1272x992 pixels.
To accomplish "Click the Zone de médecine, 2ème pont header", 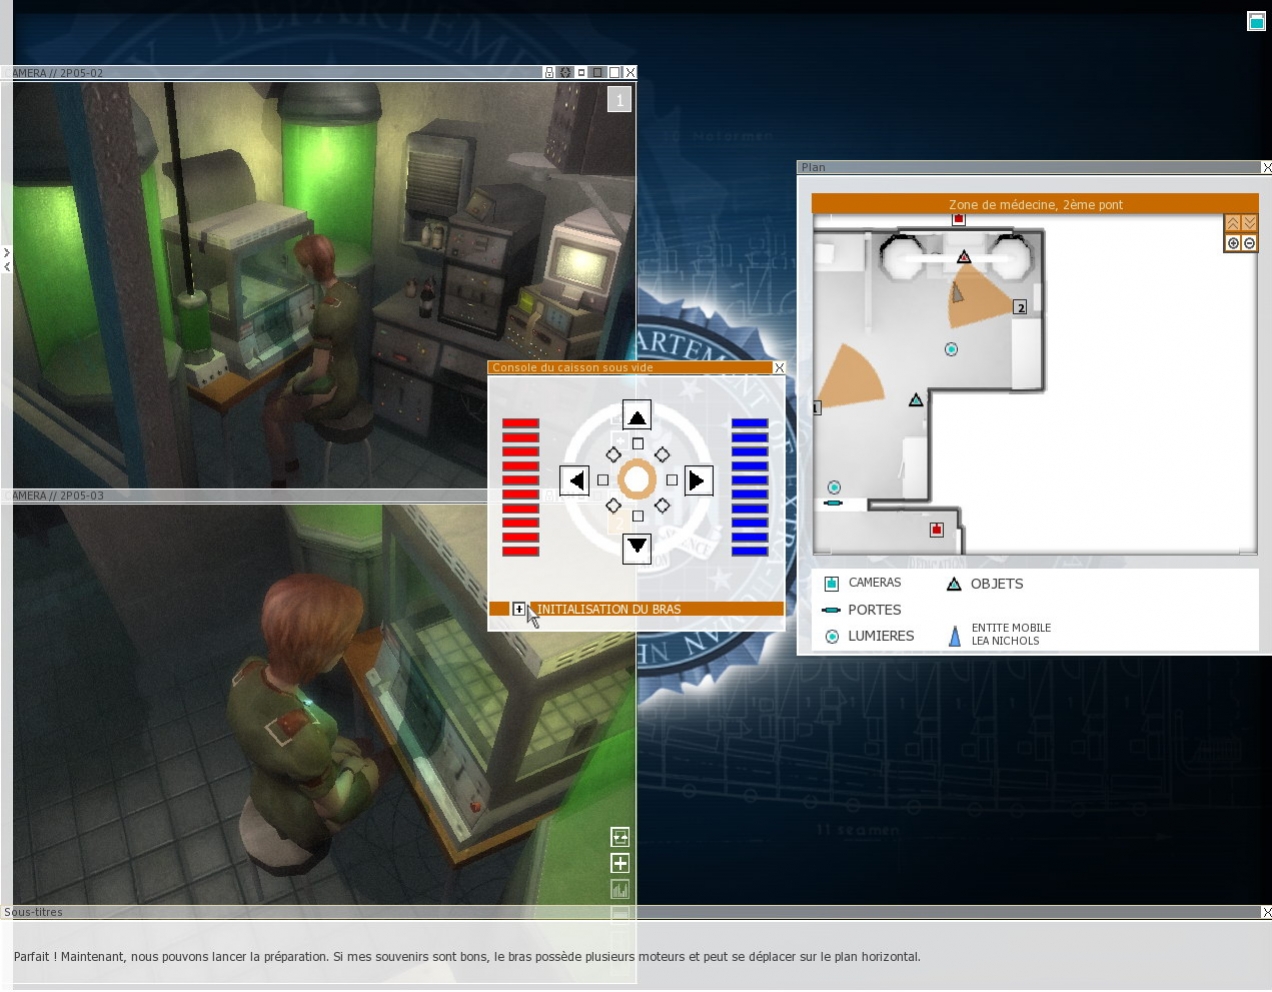I will pos(1035,204).
